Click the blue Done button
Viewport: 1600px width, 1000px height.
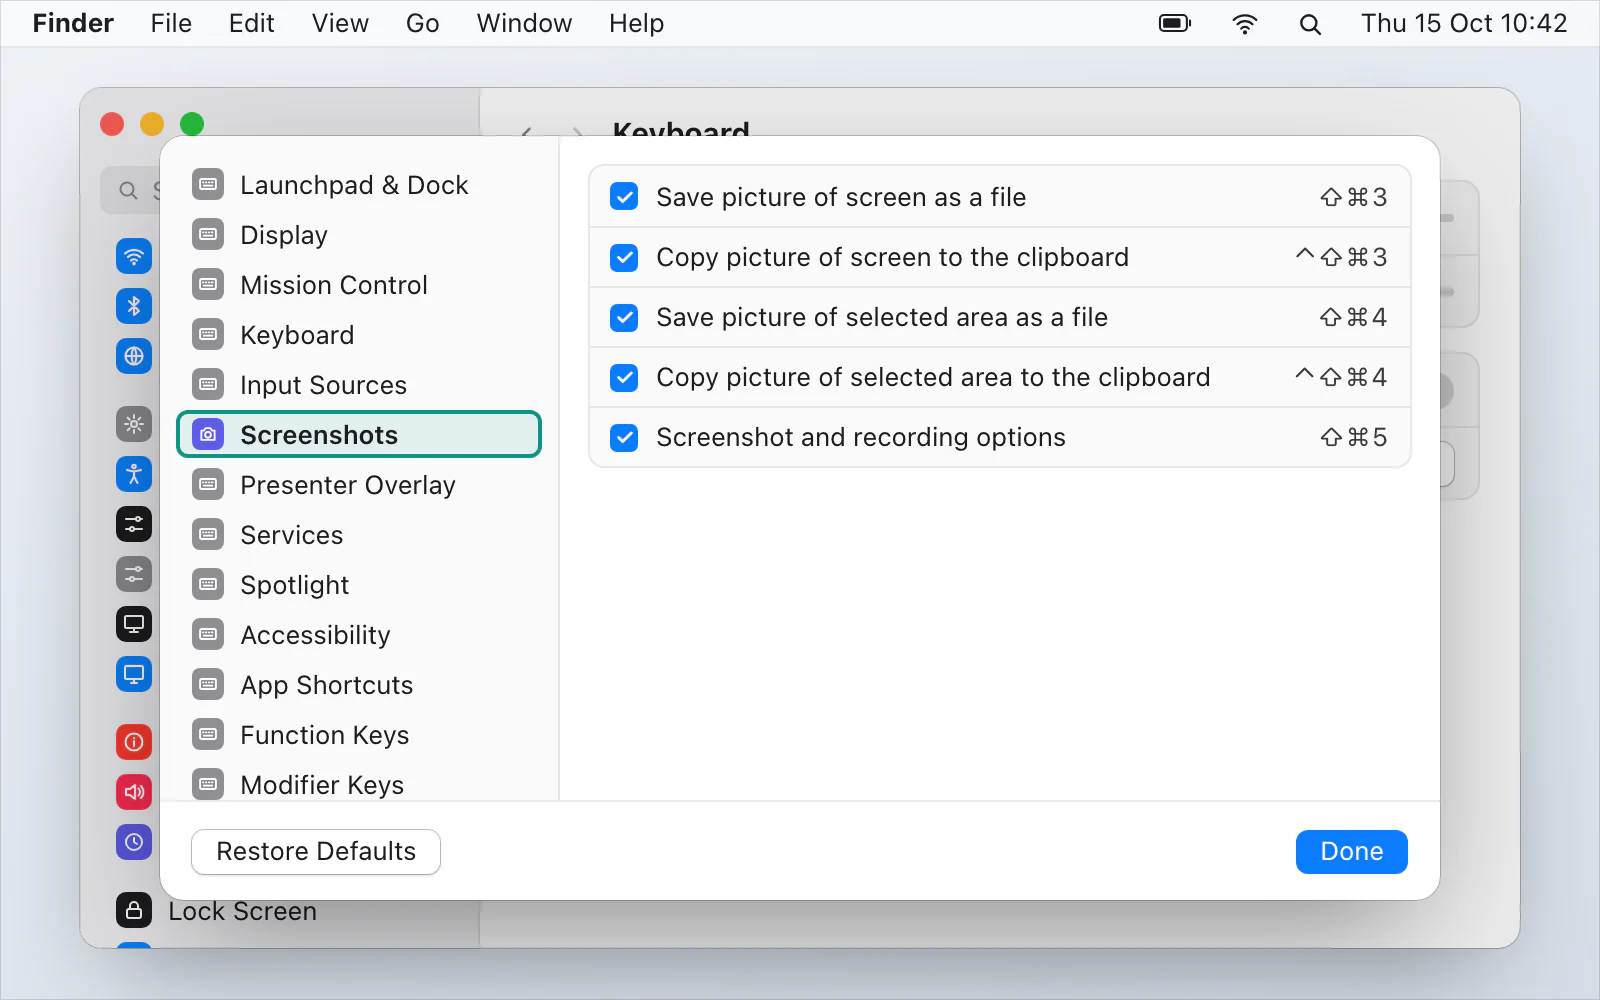(1352, 852)
